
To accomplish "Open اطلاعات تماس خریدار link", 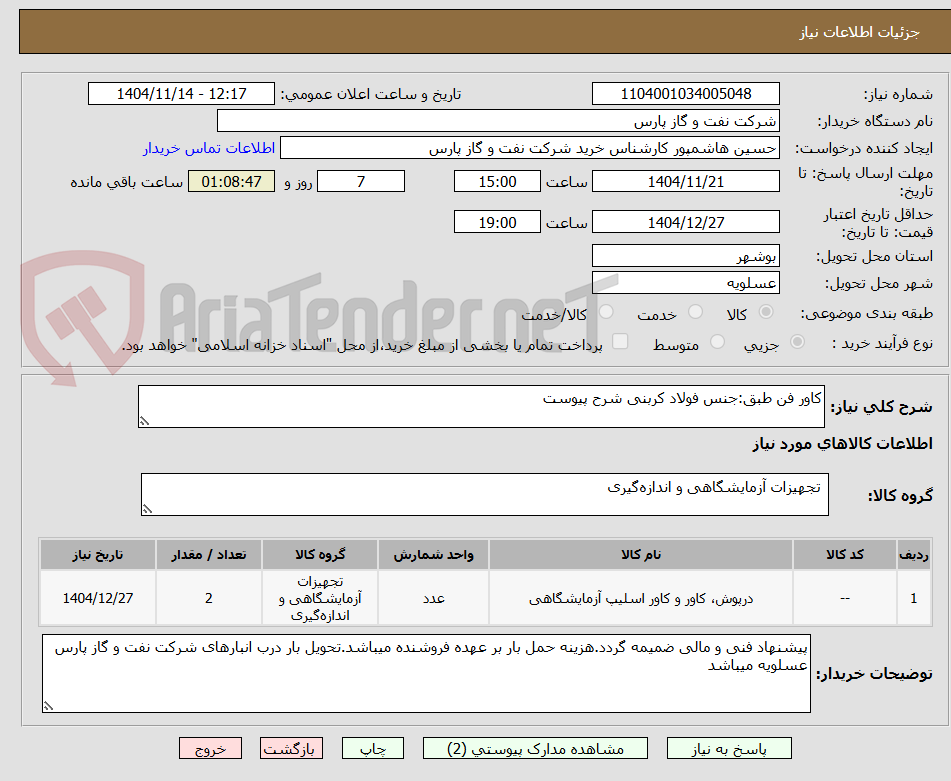I will pos(209,148).
